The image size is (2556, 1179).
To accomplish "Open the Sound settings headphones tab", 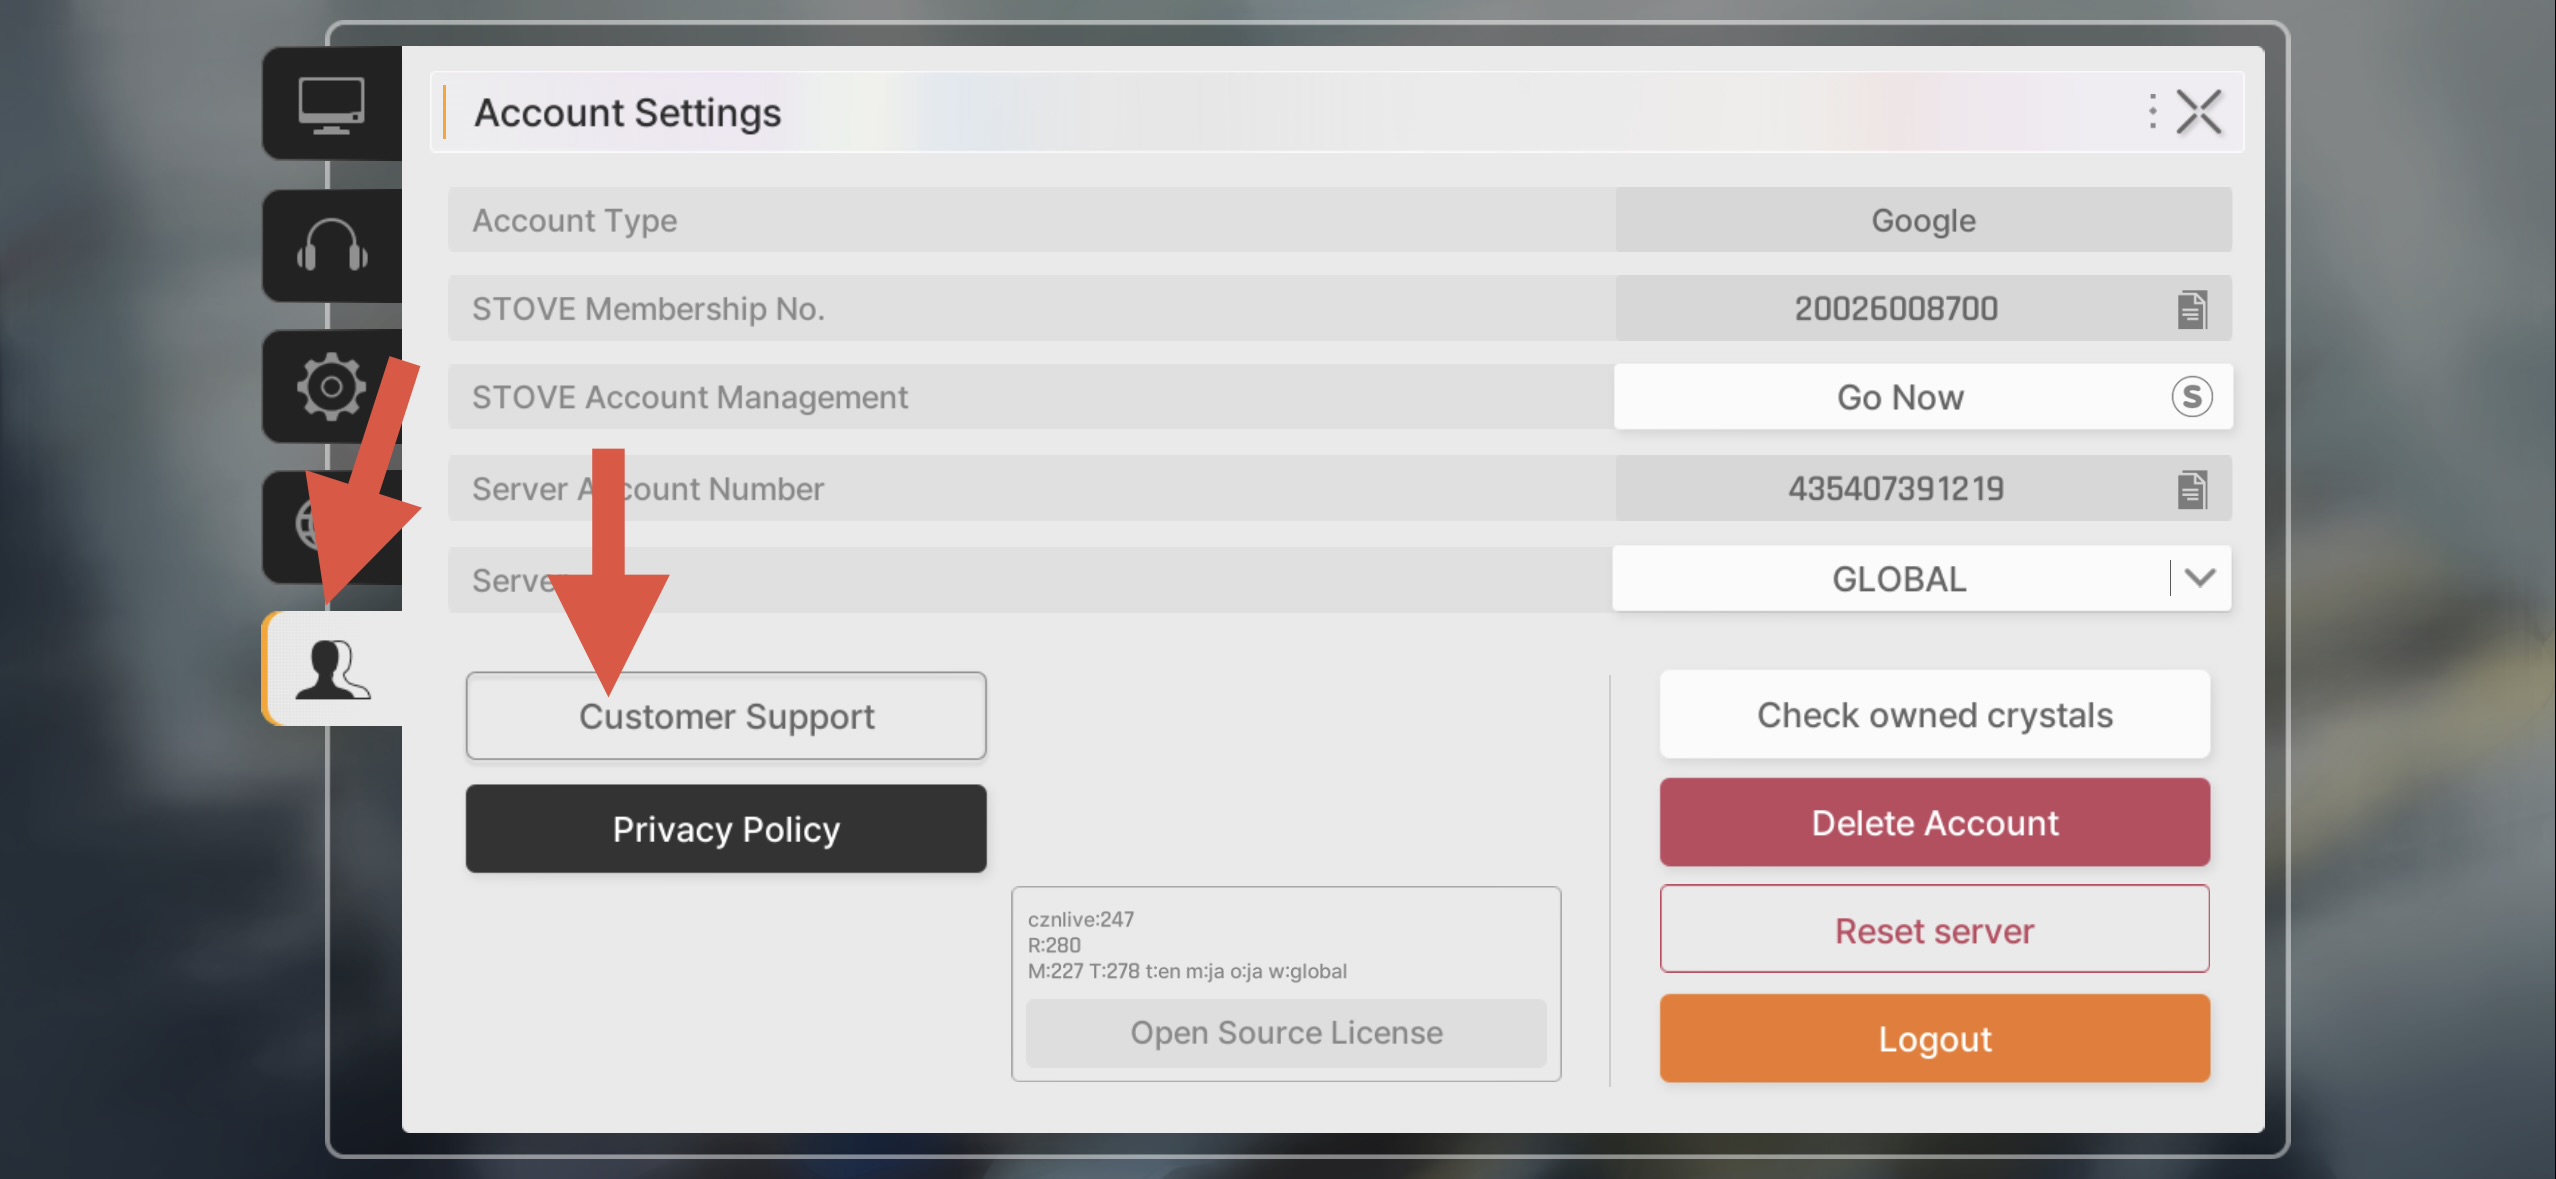I will coord(331,246).
